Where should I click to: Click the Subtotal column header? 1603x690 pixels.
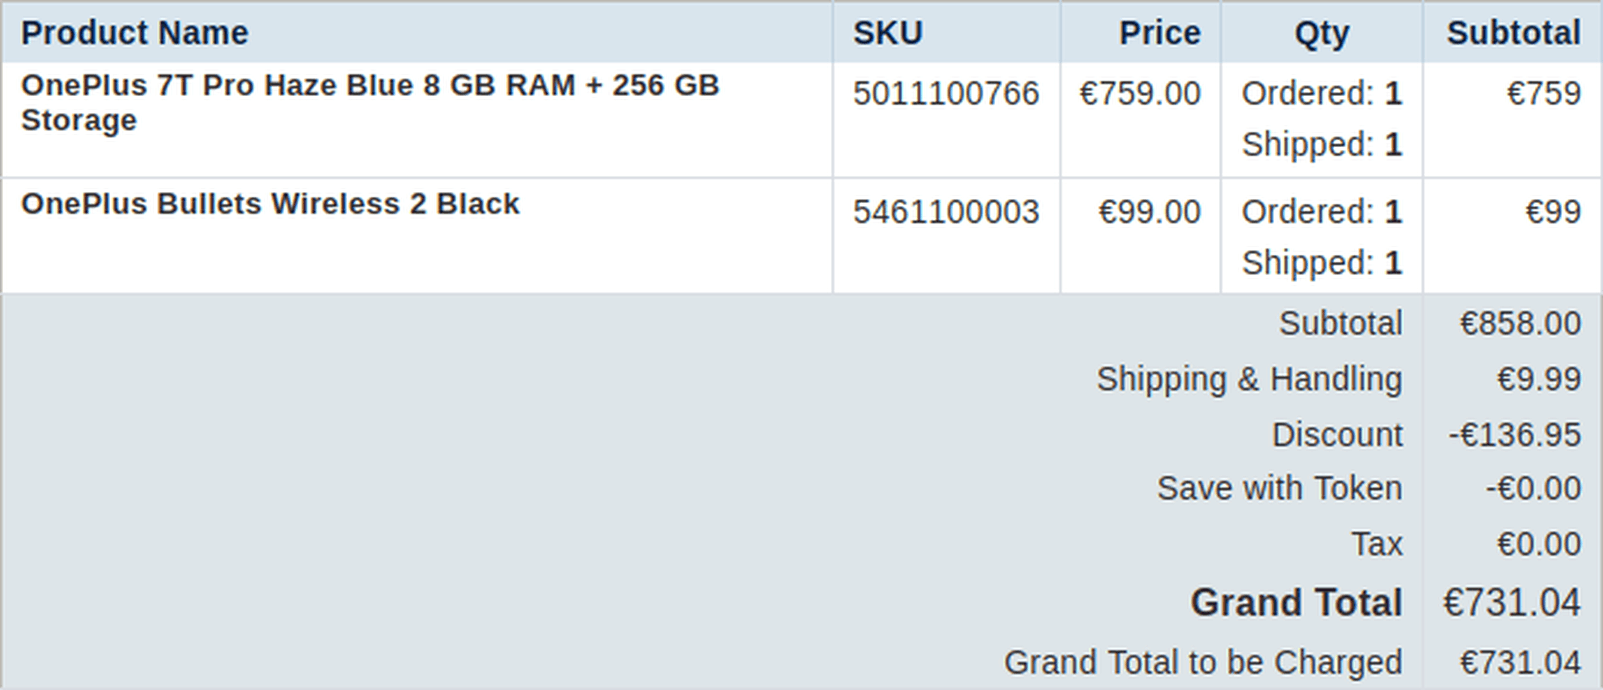tap(1513, 33)
